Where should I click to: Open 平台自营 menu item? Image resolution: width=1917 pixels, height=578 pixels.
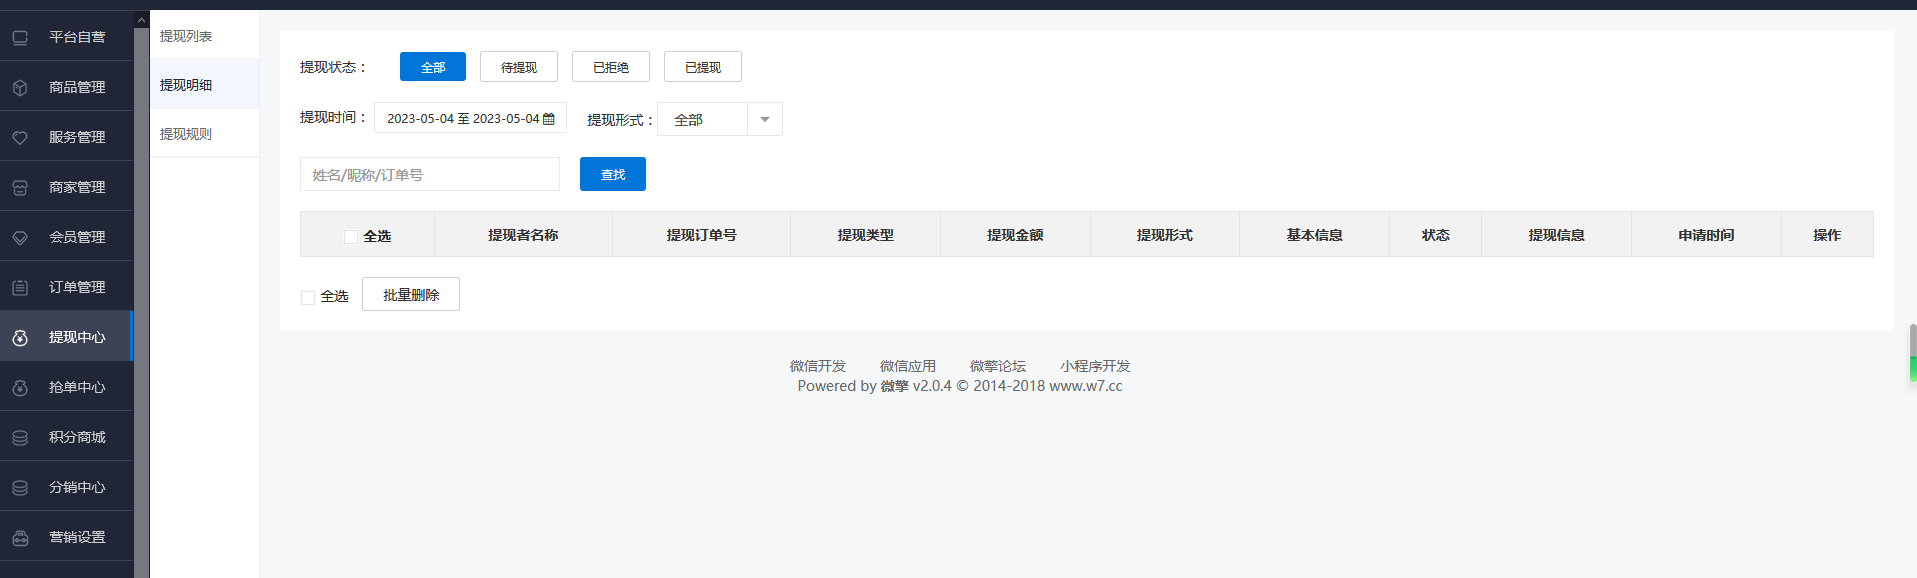[x=67, y=36]
